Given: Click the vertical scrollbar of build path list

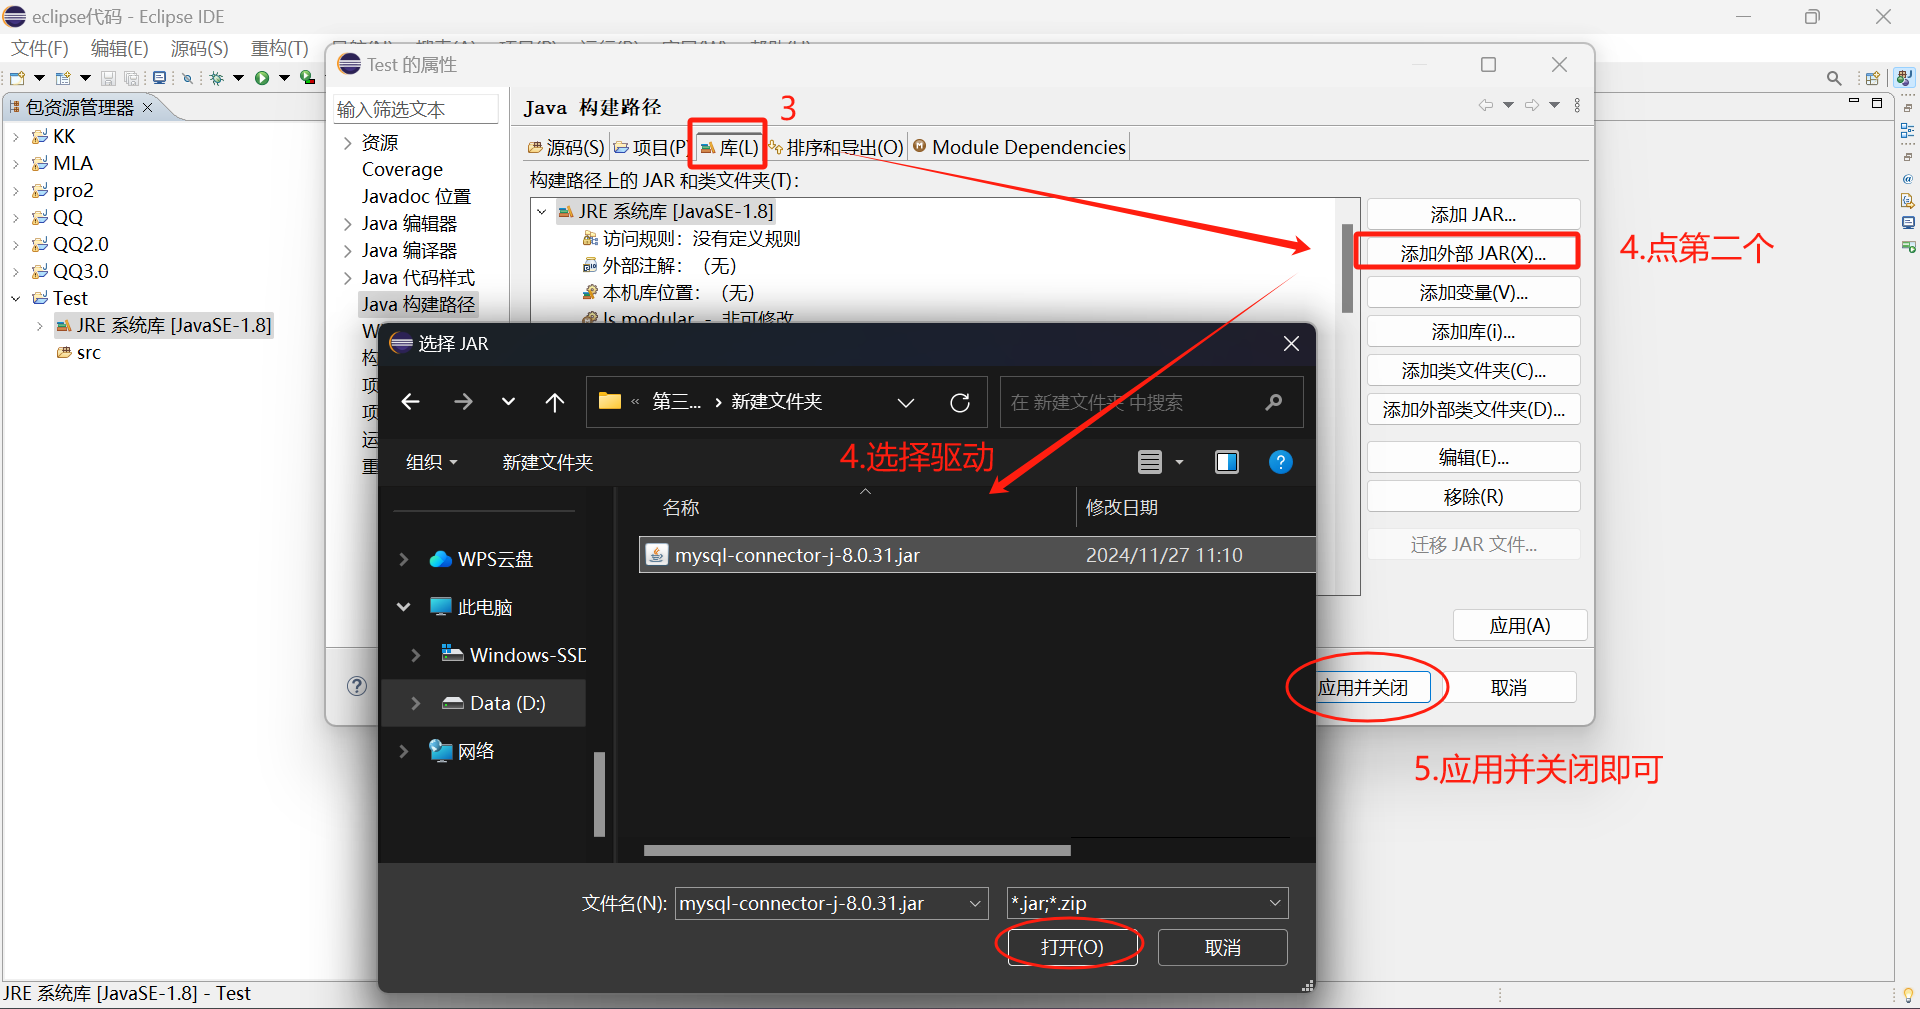Looking at the screenshot, I should 1347,268.
